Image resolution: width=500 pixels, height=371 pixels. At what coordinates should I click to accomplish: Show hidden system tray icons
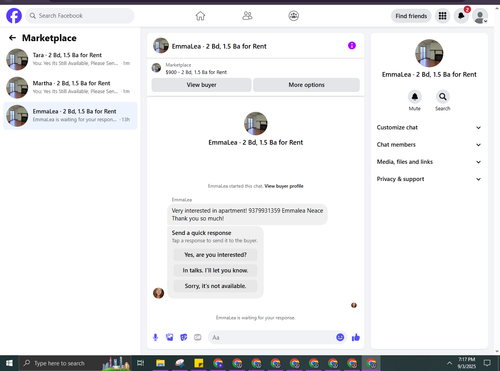point(449,363)
